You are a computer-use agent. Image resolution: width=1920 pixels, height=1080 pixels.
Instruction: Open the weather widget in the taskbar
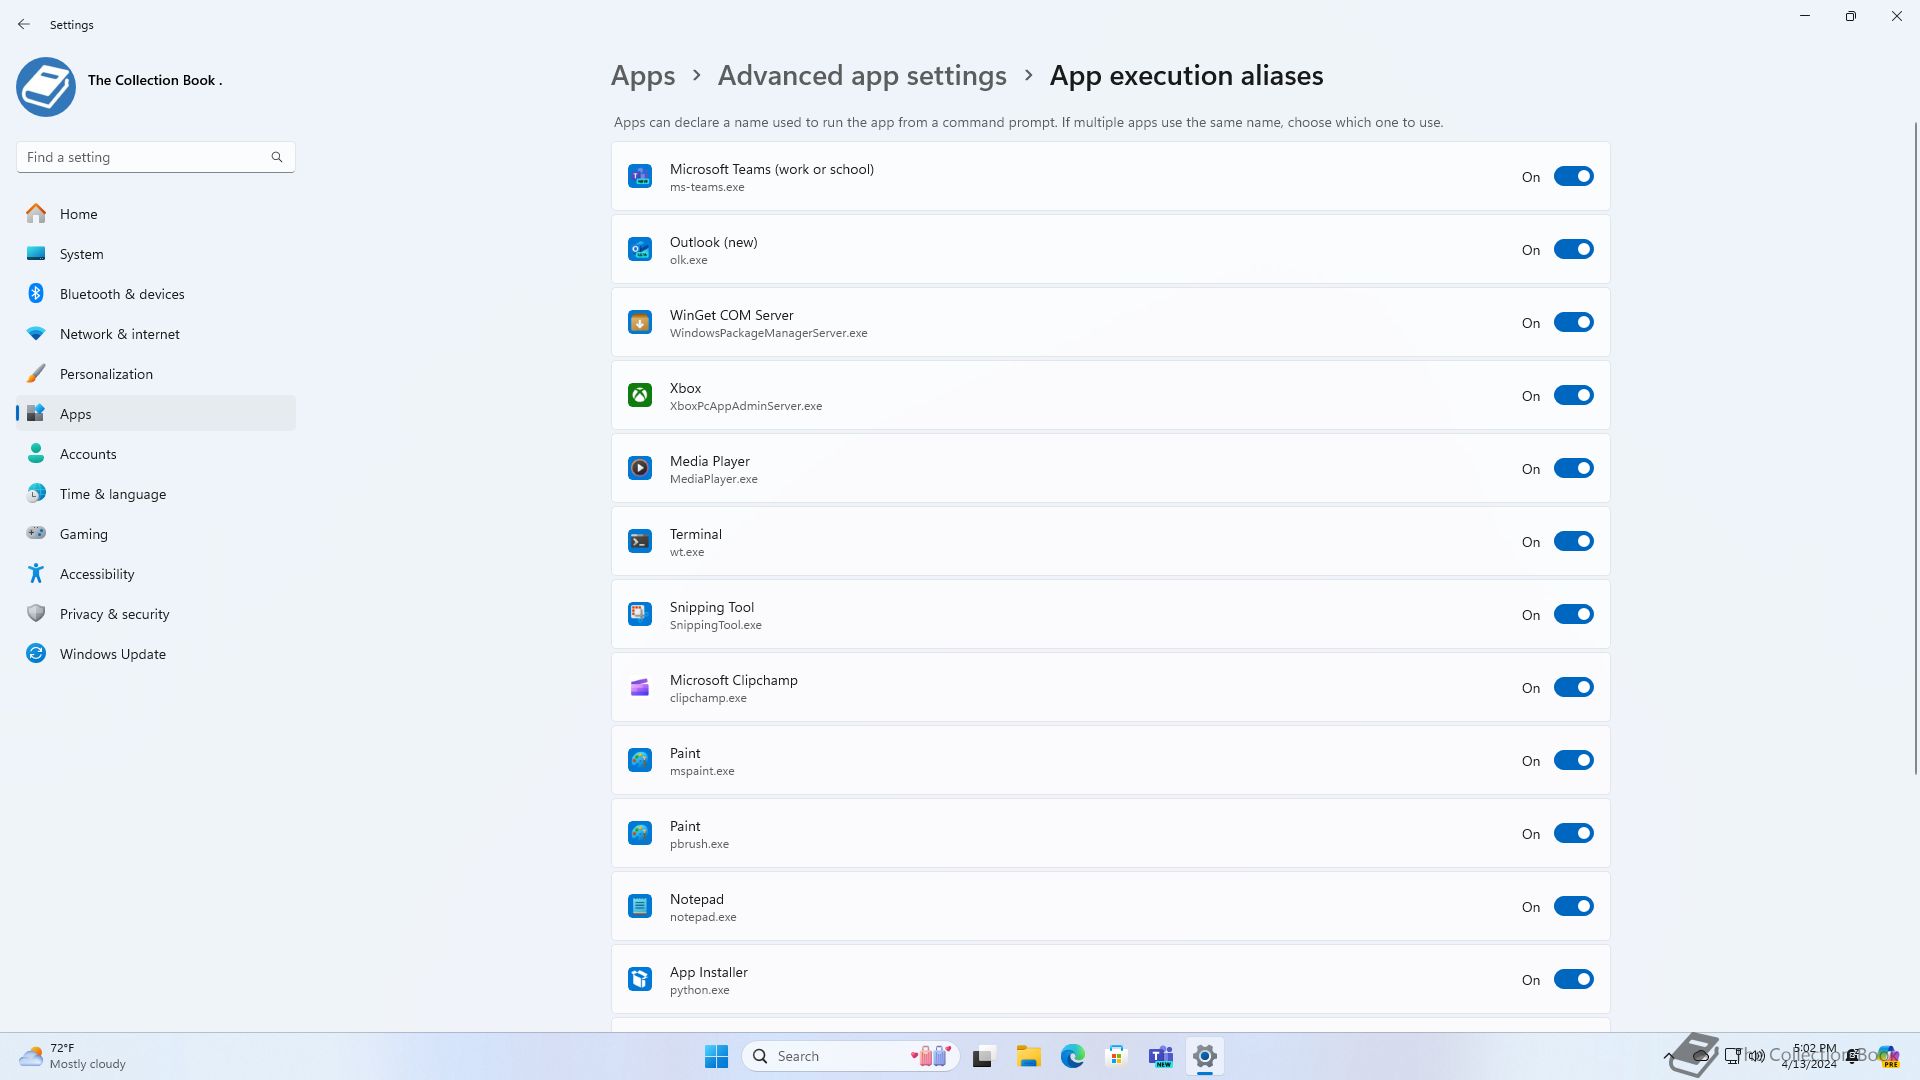click(72, 1056)
